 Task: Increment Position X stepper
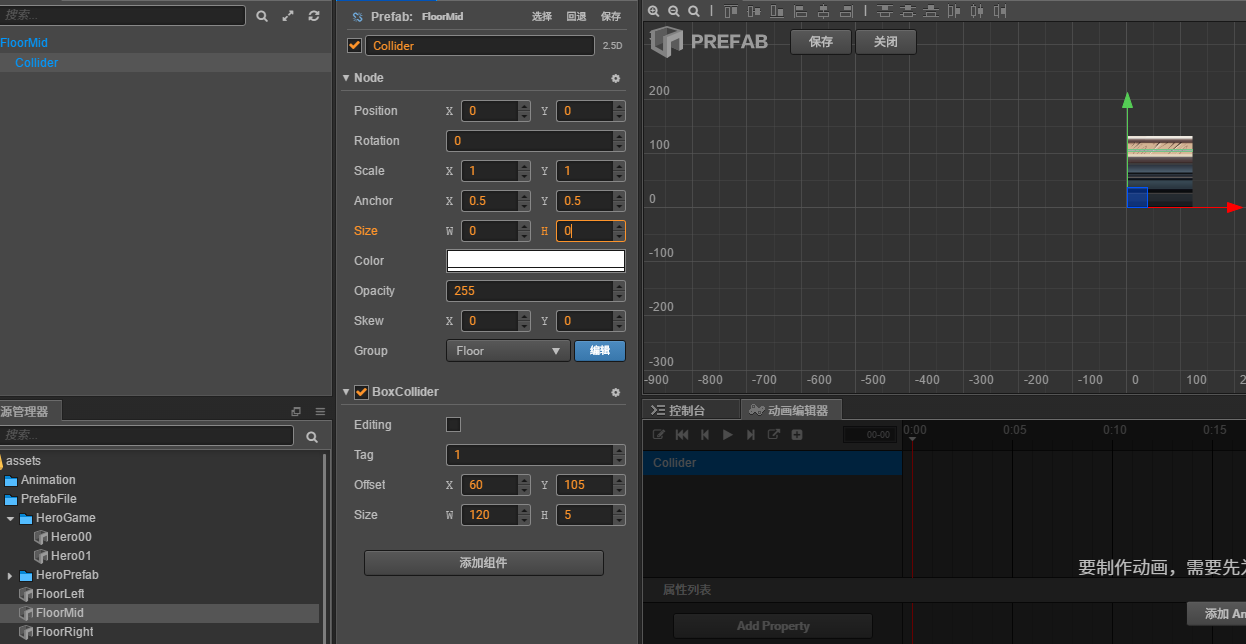click(x=524, y=106)
